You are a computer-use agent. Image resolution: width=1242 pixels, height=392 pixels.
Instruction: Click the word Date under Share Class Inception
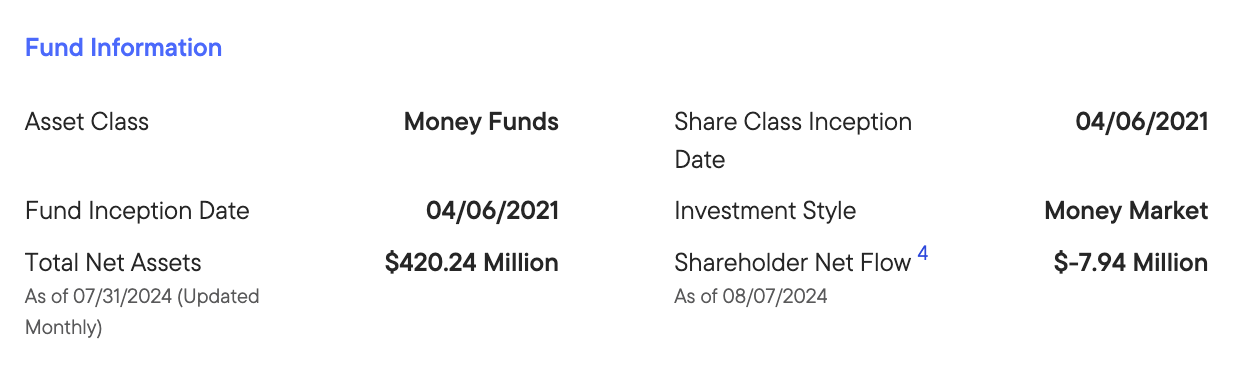[699, 160]
